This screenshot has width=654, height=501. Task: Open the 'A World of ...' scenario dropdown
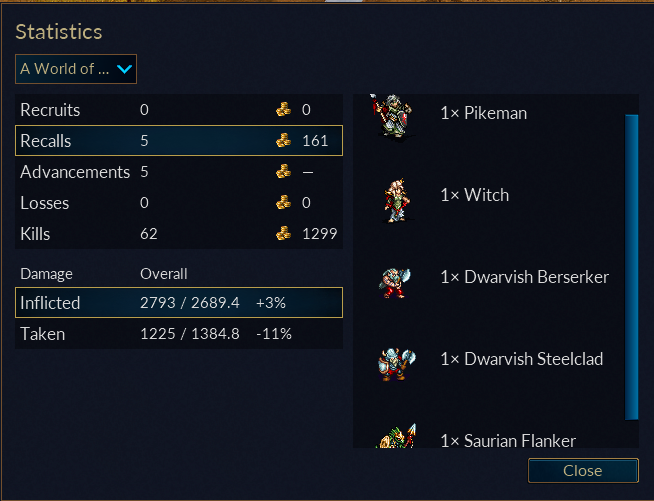76,69
